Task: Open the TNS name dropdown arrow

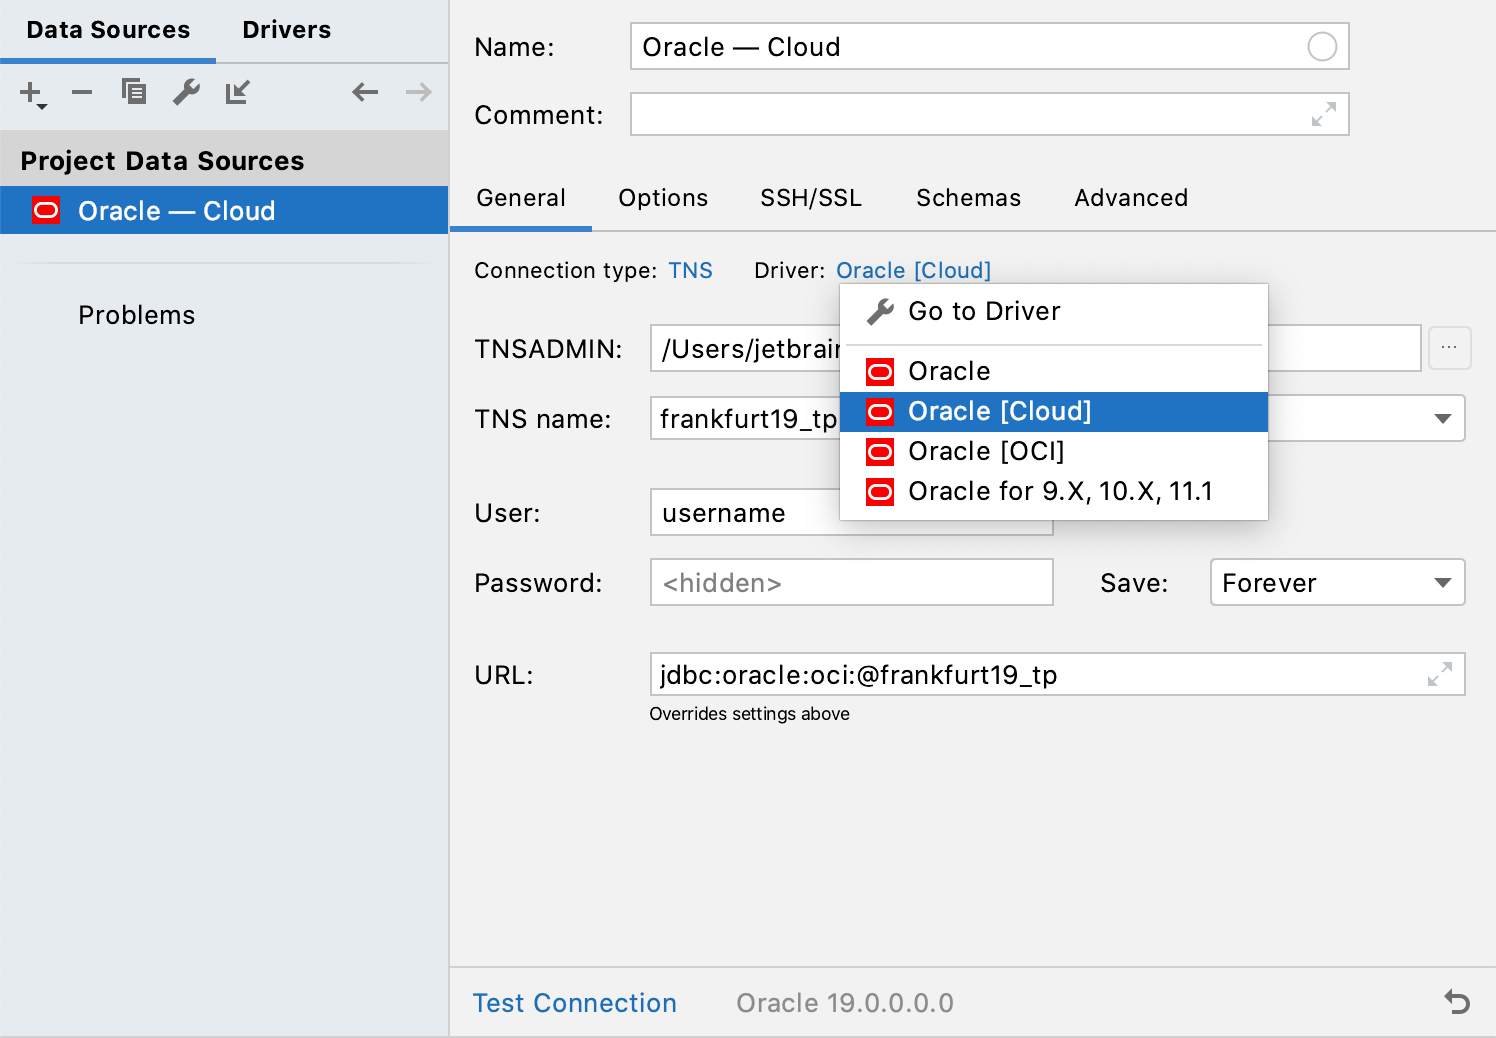Action: (1442, 419)
